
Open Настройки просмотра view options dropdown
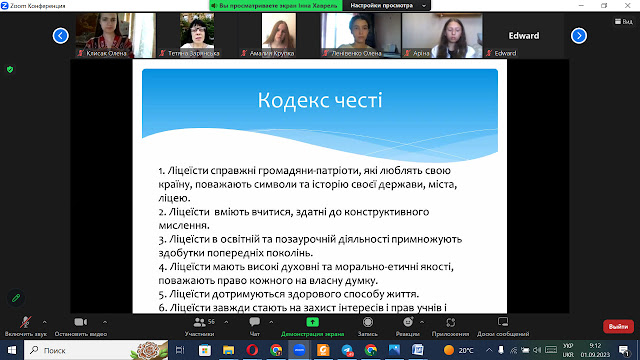[387, 5]
